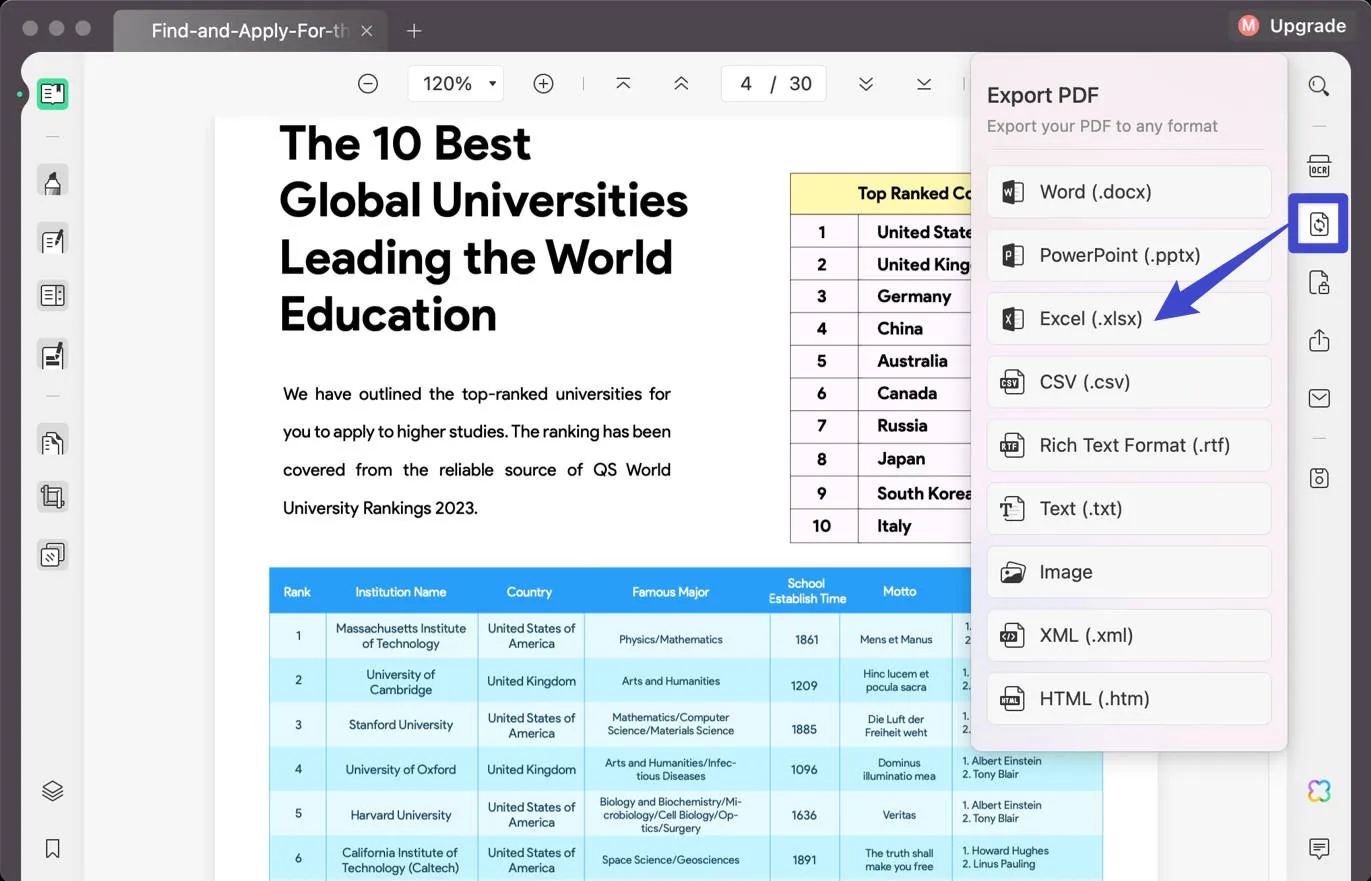Jump to the first page
The height and width of the screenshot is (881, 1371).
click(x=623, y=84)
